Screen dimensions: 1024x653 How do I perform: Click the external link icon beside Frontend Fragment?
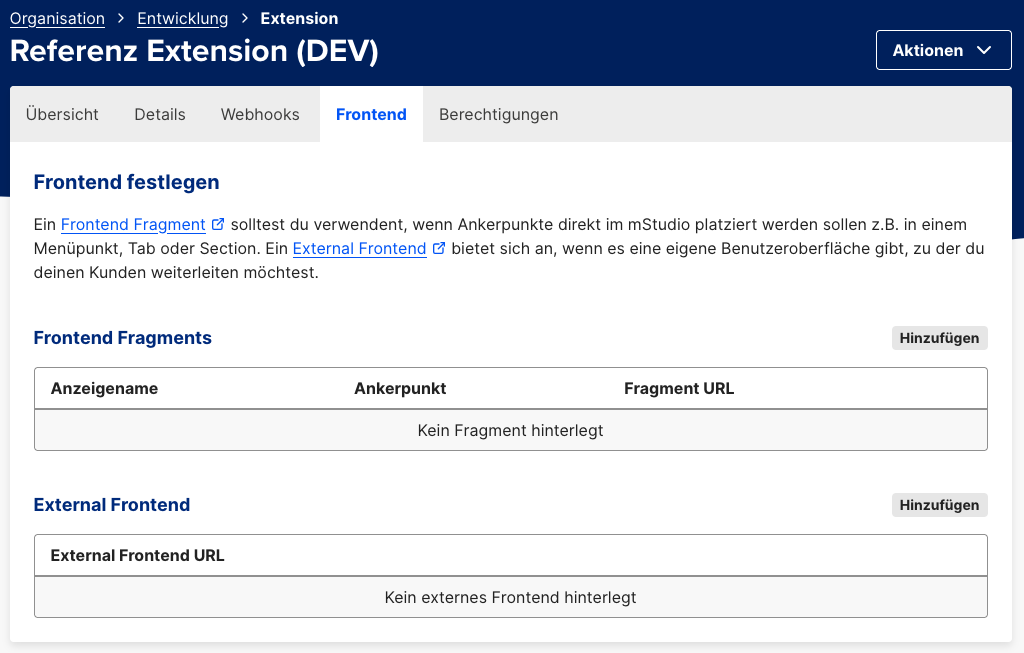[218, 224]
